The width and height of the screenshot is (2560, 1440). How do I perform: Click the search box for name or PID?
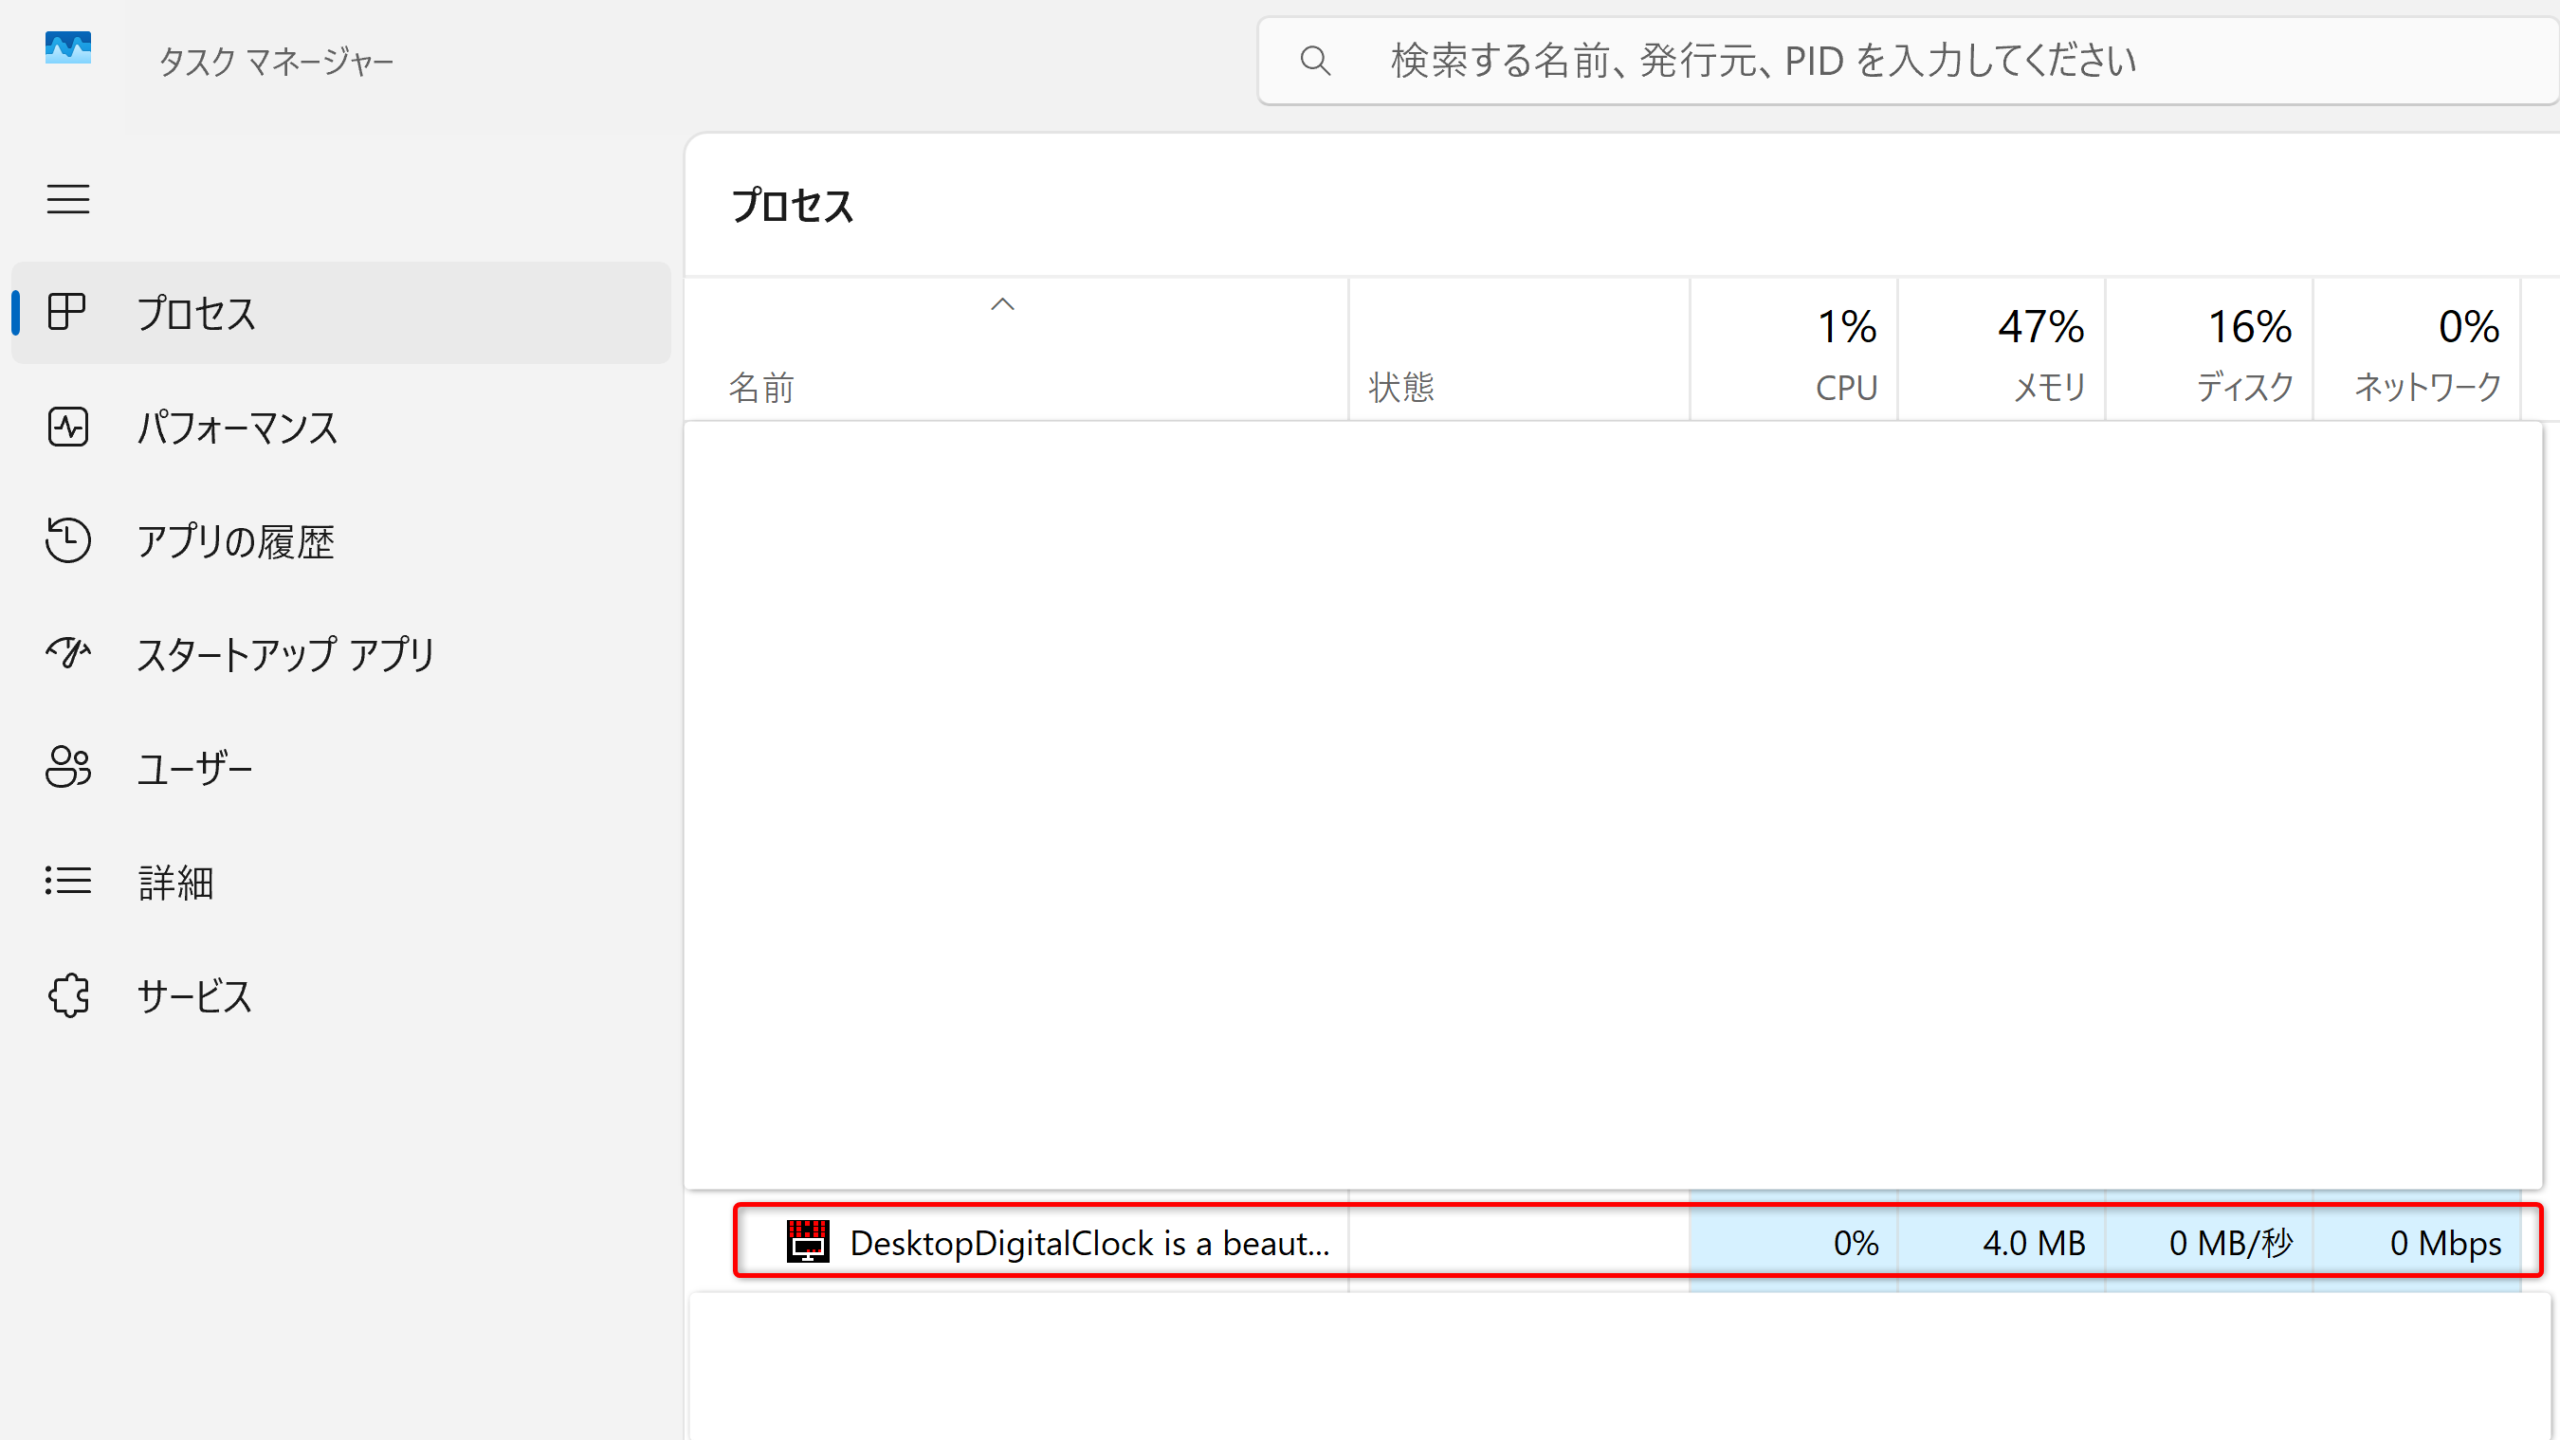click(x=1900, y=61)
